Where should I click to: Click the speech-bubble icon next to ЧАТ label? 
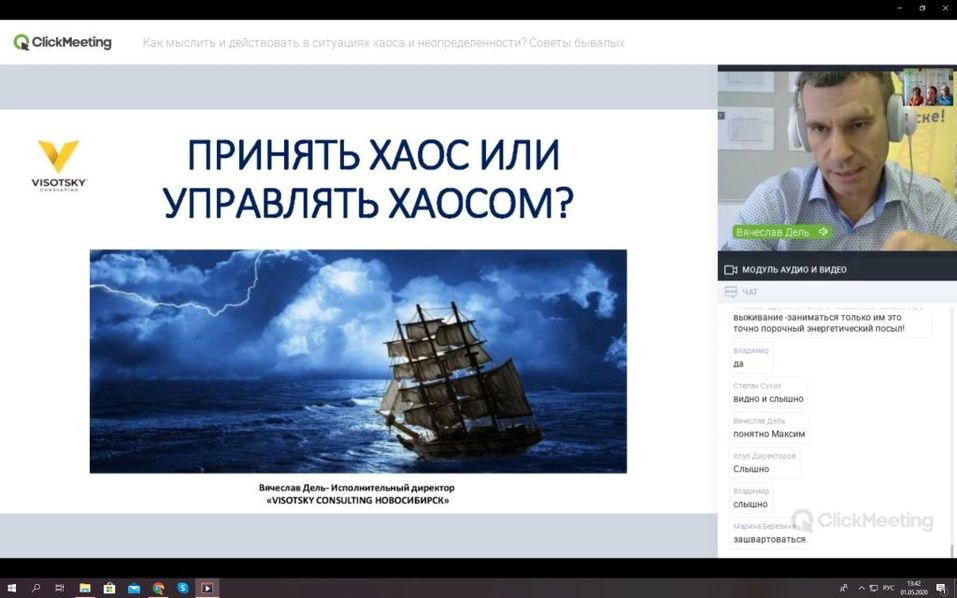[729, 291]
